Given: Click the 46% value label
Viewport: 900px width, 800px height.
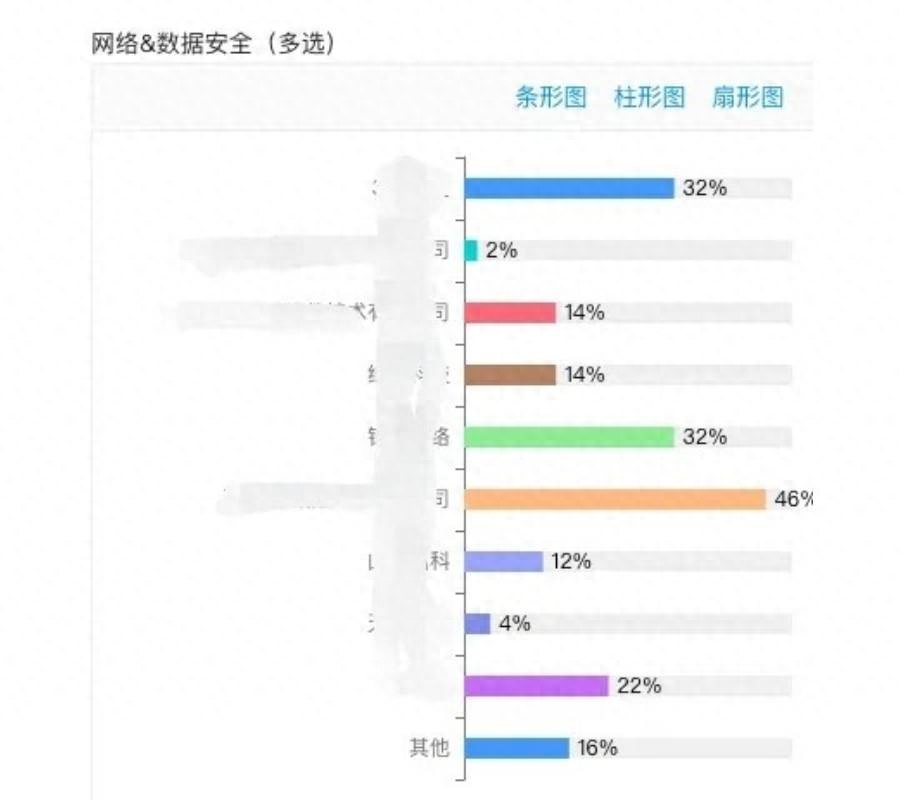Looking at the screenshot, I should 793,499.
